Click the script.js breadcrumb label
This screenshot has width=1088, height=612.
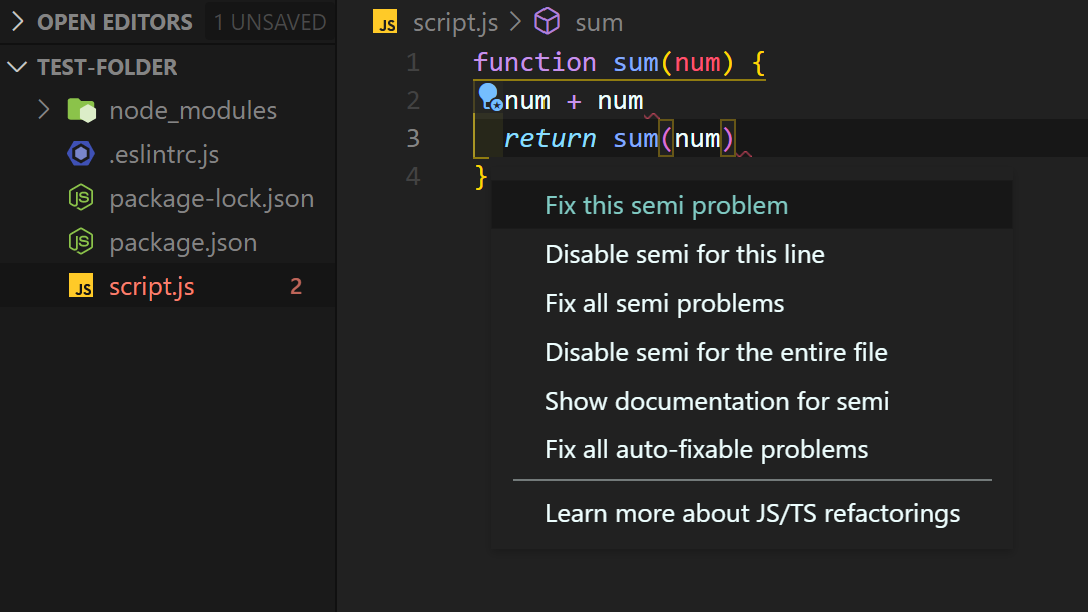click(453, 22)
